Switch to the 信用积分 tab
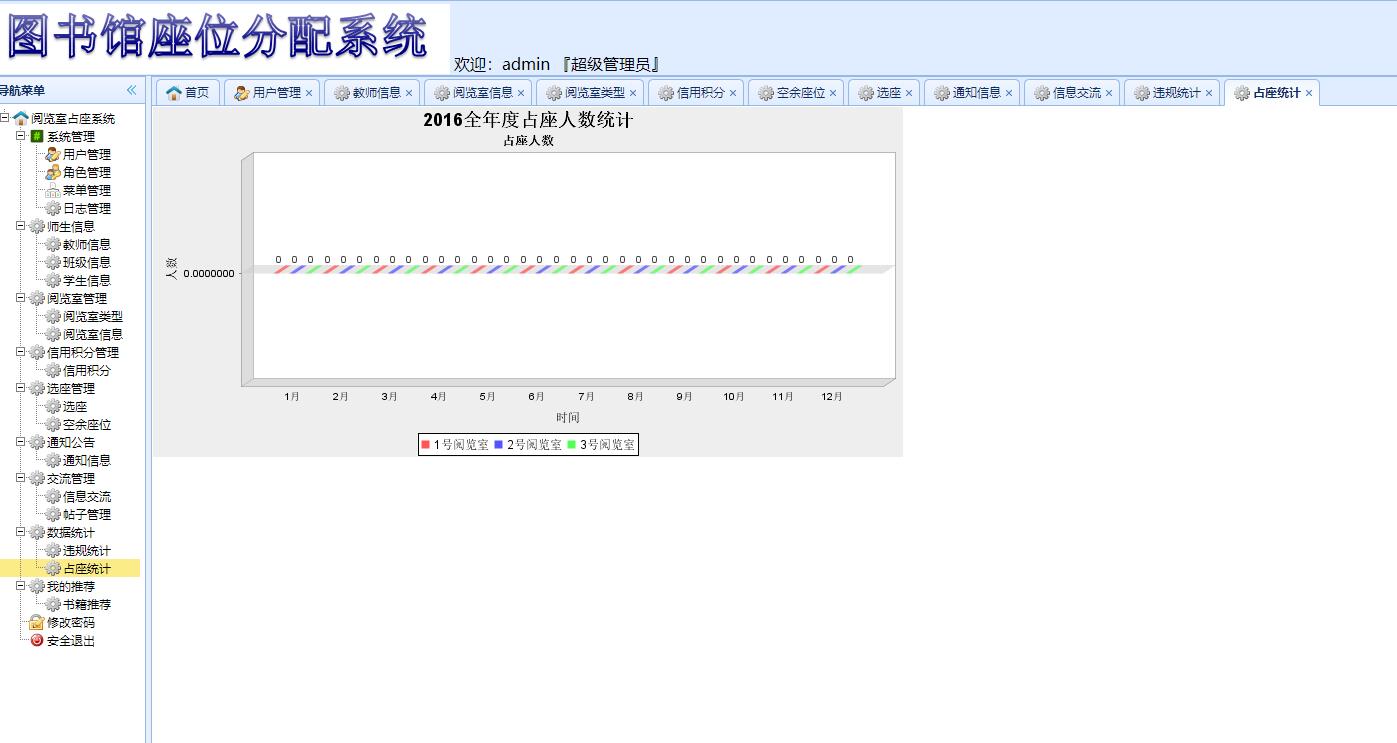 (x=701, y=92)
